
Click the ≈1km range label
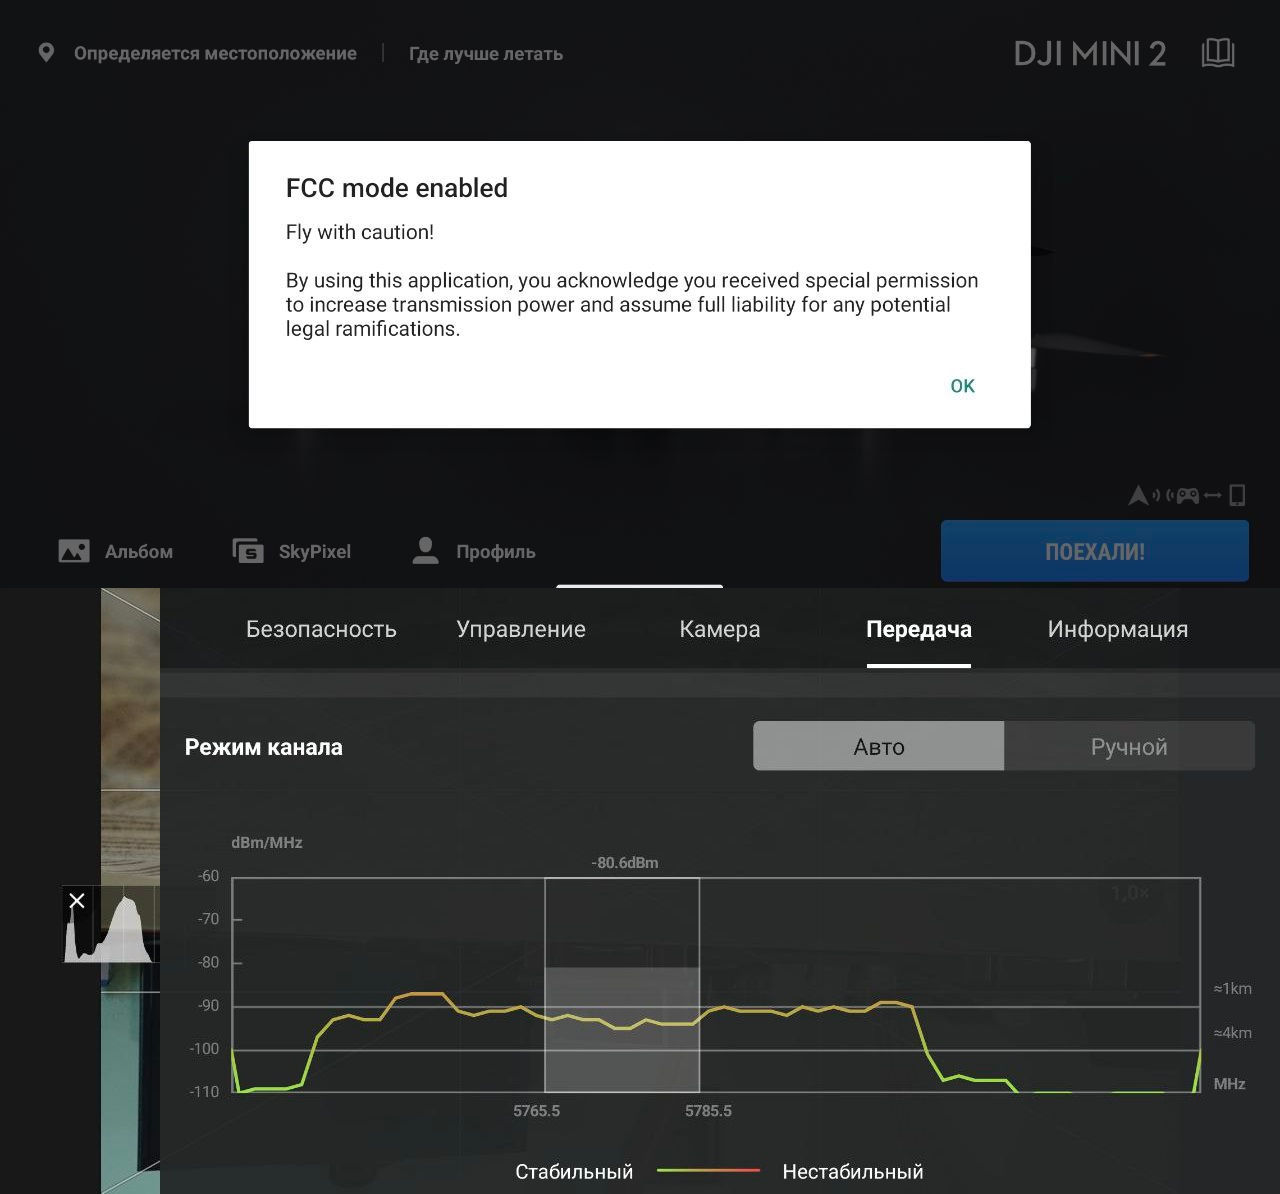point(1233,988)
